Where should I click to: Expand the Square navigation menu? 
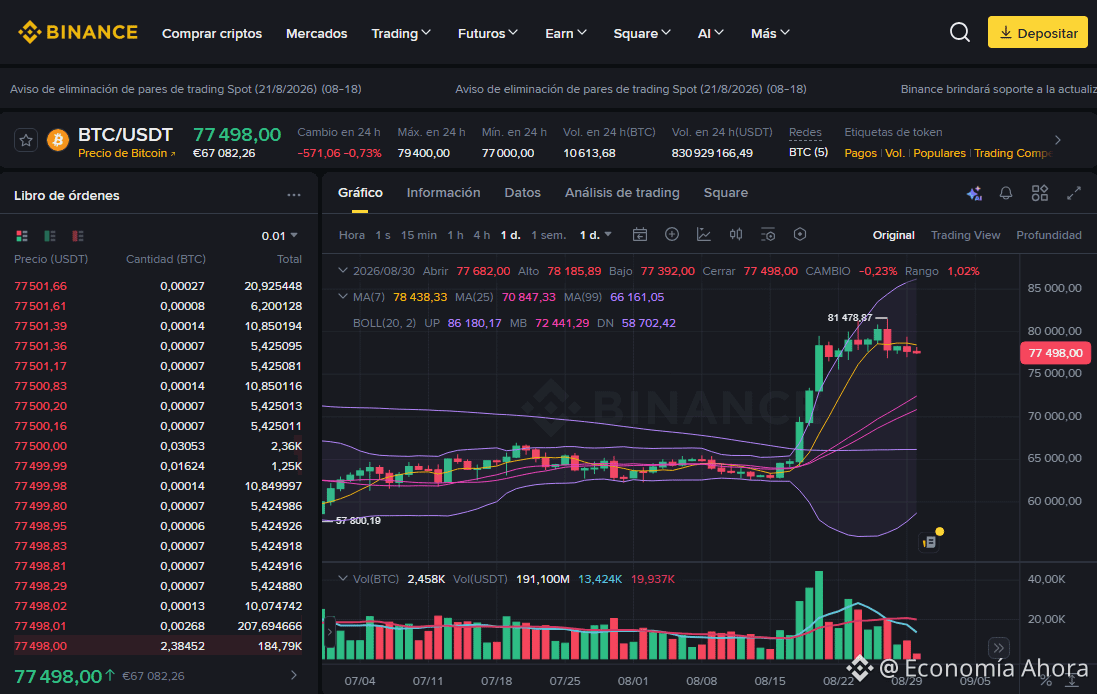point(642,33)
